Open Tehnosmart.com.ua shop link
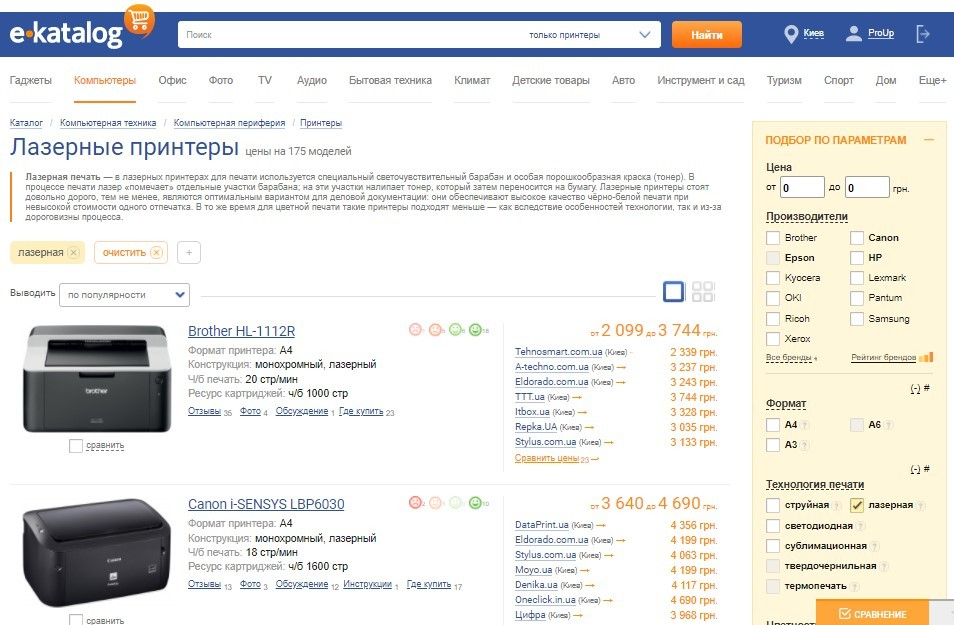Viewport: 954px width, 625px height. pos(559,352)
